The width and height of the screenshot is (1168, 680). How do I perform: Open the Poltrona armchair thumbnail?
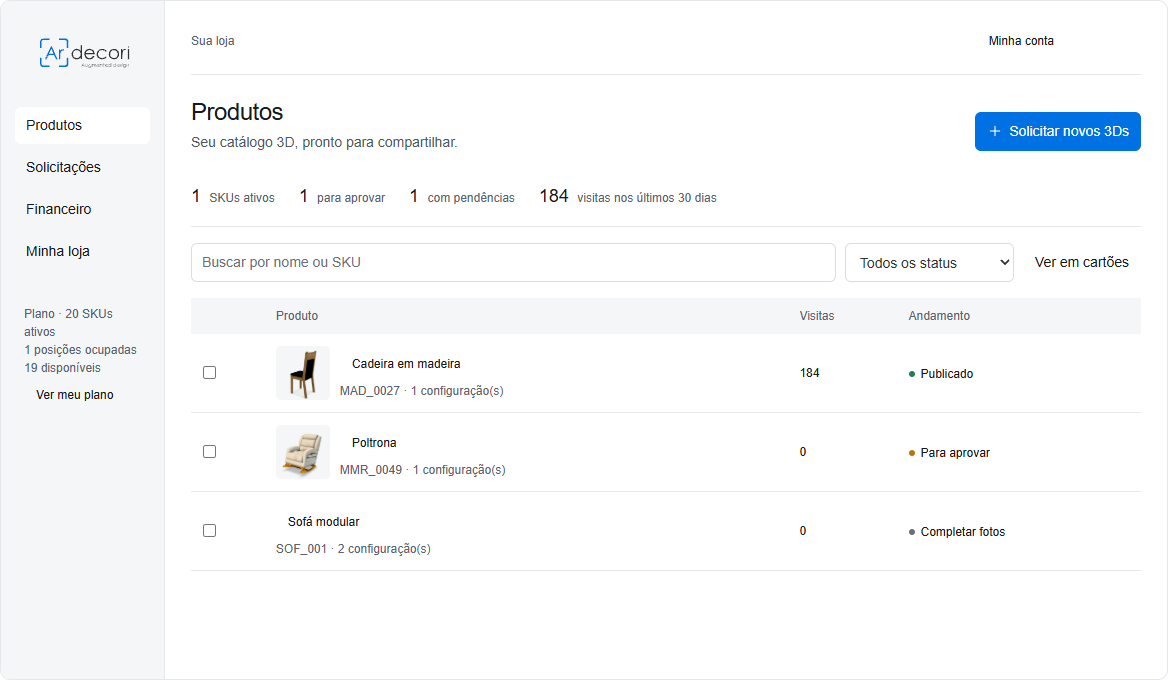click(302, 452)
